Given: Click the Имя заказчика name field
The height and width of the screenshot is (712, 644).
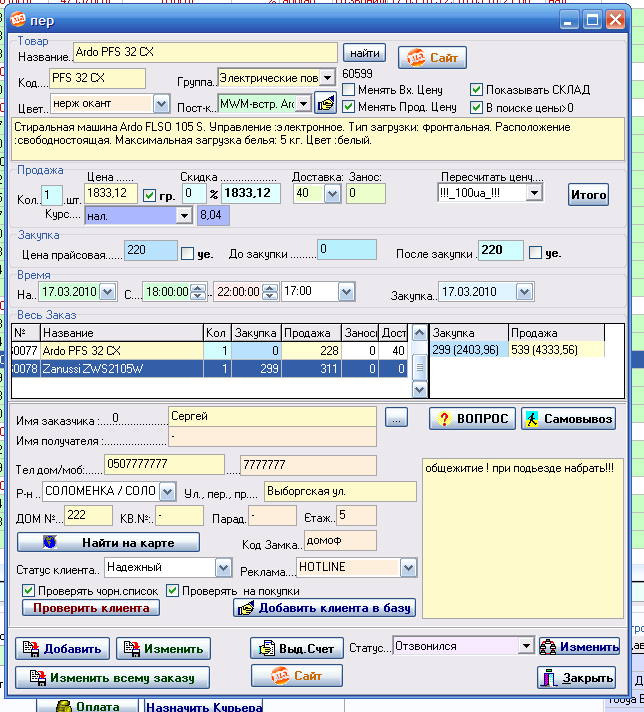Looking at the screenshot, I should (272, 416).
